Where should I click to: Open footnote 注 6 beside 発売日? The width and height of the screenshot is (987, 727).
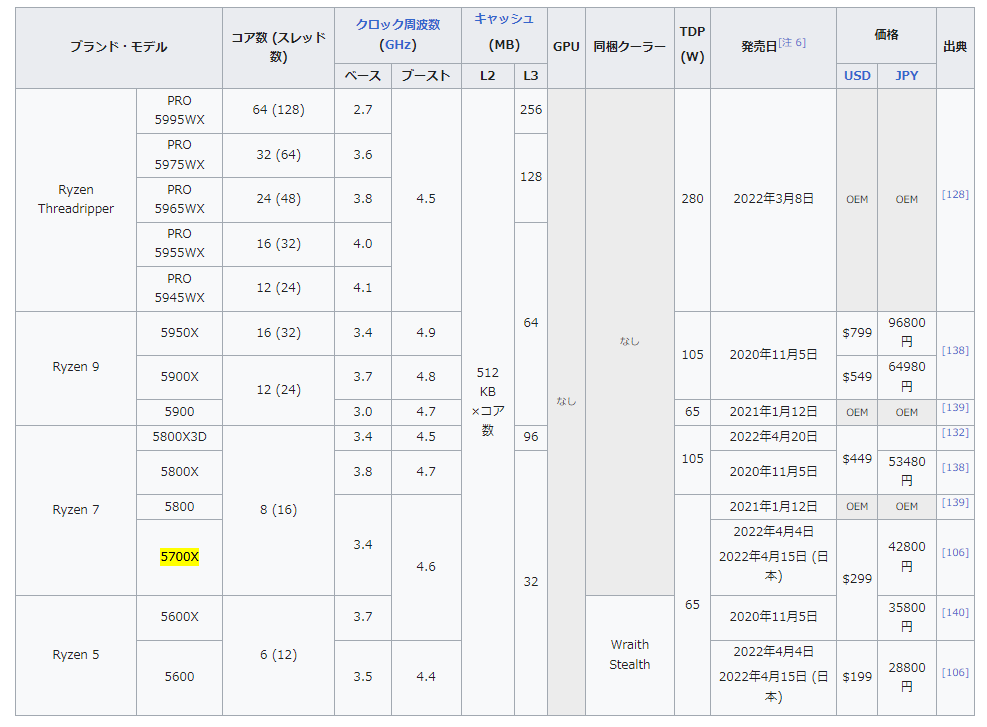click(x=792, y=42)
